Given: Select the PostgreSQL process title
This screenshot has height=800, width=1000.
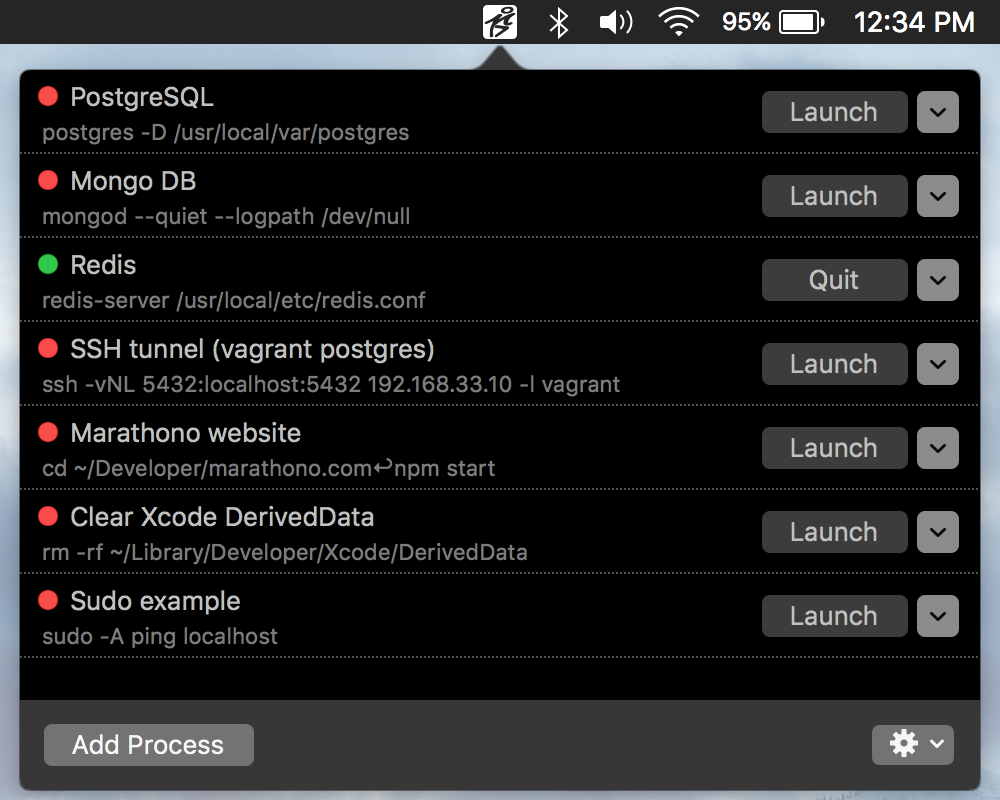Looking at the screenshot, I should [142, 97].
